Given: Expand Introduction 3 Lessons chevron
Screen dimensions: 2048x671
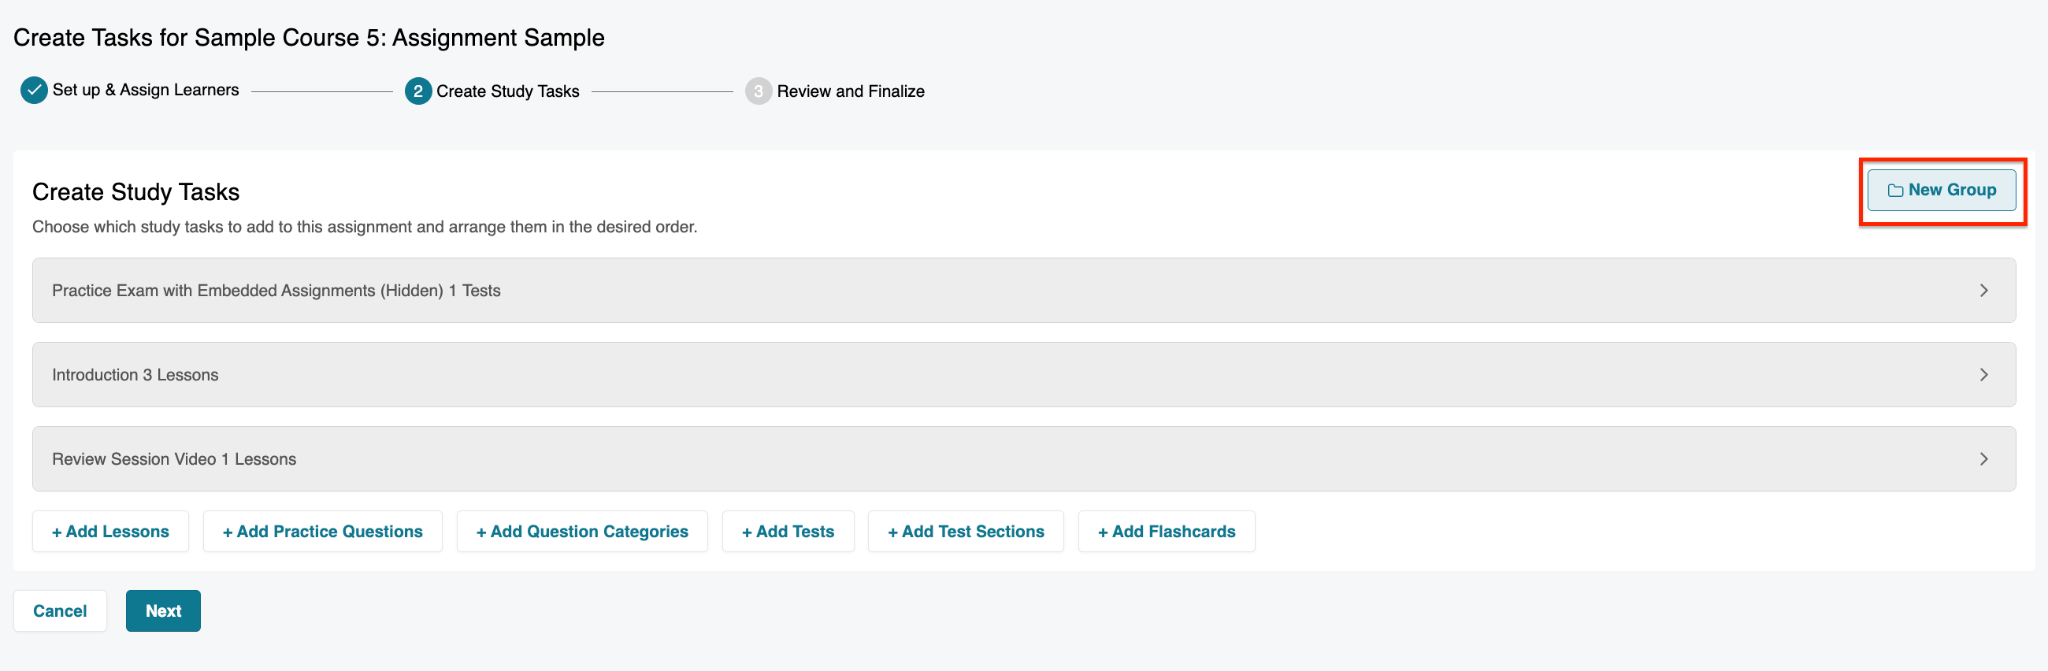Looking at the screenshot, I should pyautogui.click(x=1984, y=375).
